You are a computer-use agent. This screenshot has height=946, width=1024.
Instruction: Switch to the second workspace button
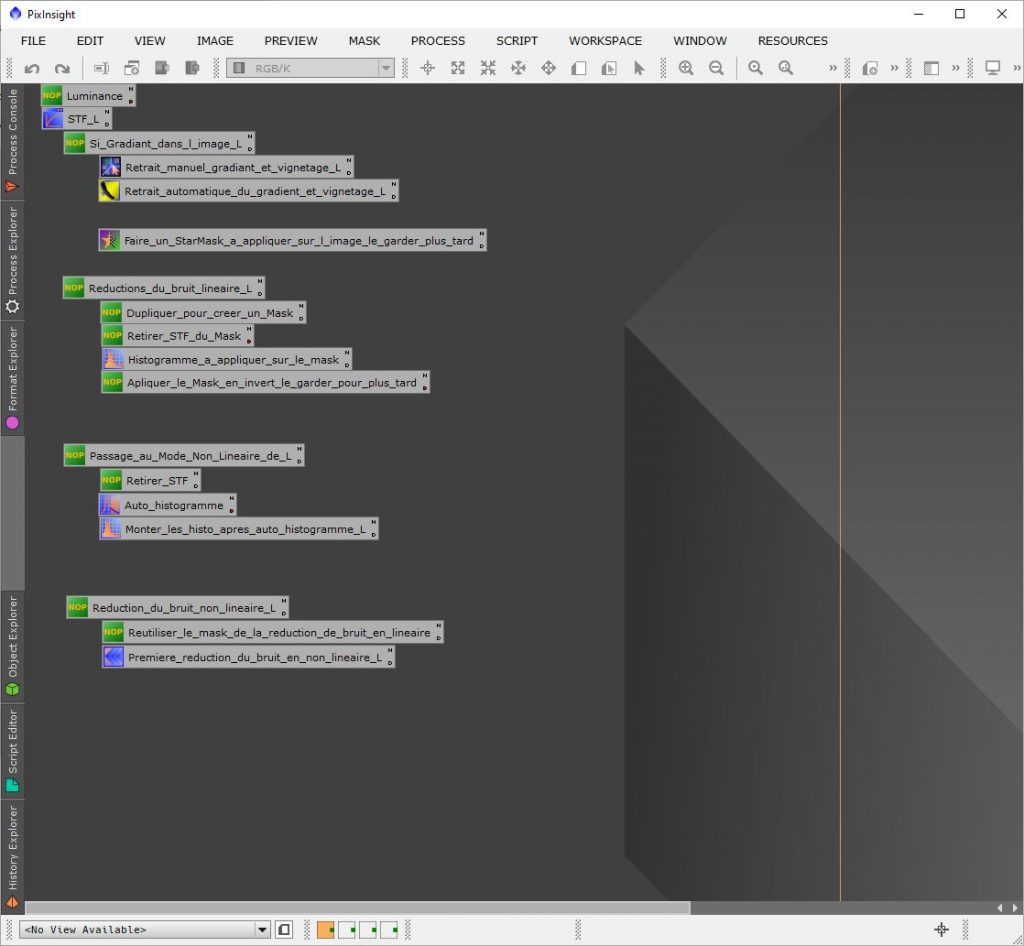(347, 929)
